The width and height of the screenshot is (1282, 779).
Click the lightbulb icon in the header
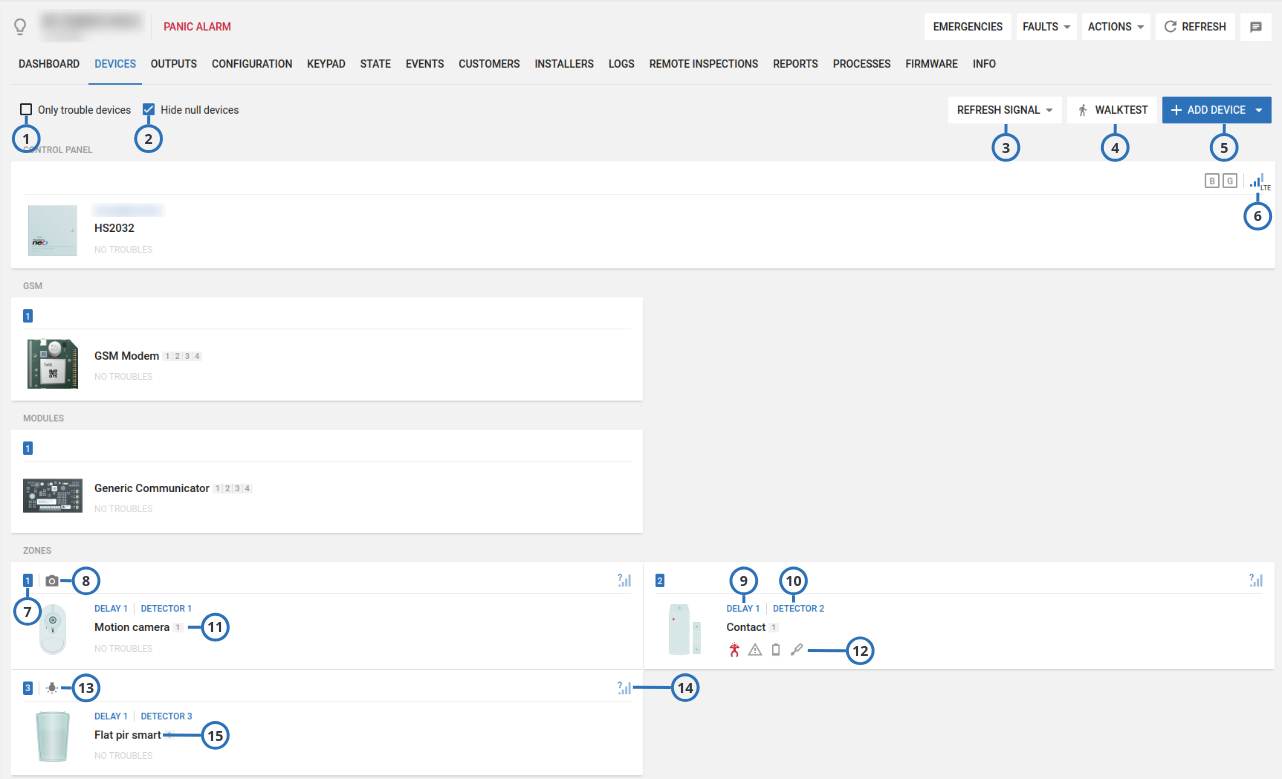pos(19,27)
